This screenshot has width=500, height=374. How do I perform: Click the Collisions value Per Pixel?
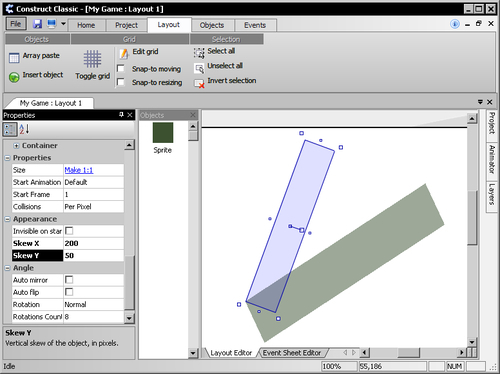[x=93, y=207]
